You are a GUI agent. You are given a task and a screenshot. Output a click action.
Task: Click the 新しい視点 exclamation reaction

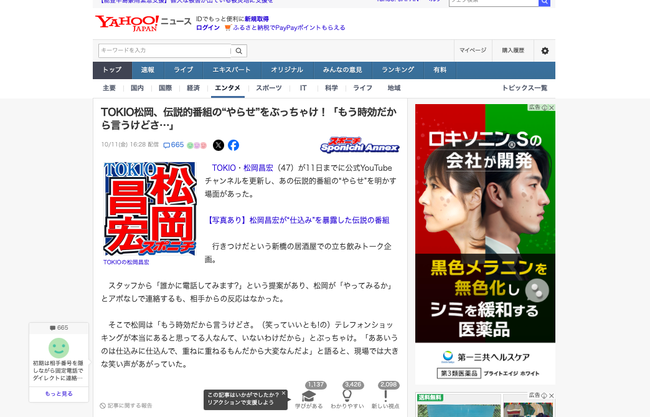click(386, 397)
